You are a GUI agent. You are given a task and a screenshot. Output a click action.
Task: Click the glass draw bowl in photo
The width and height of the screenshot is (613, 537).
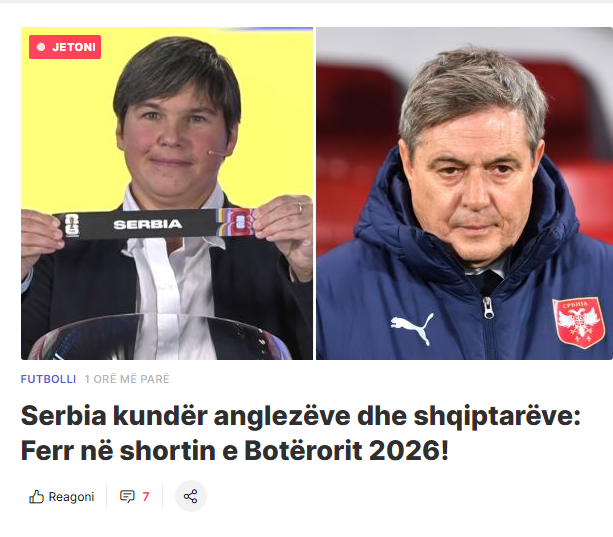pyautogui.click(x=160, y=337)
